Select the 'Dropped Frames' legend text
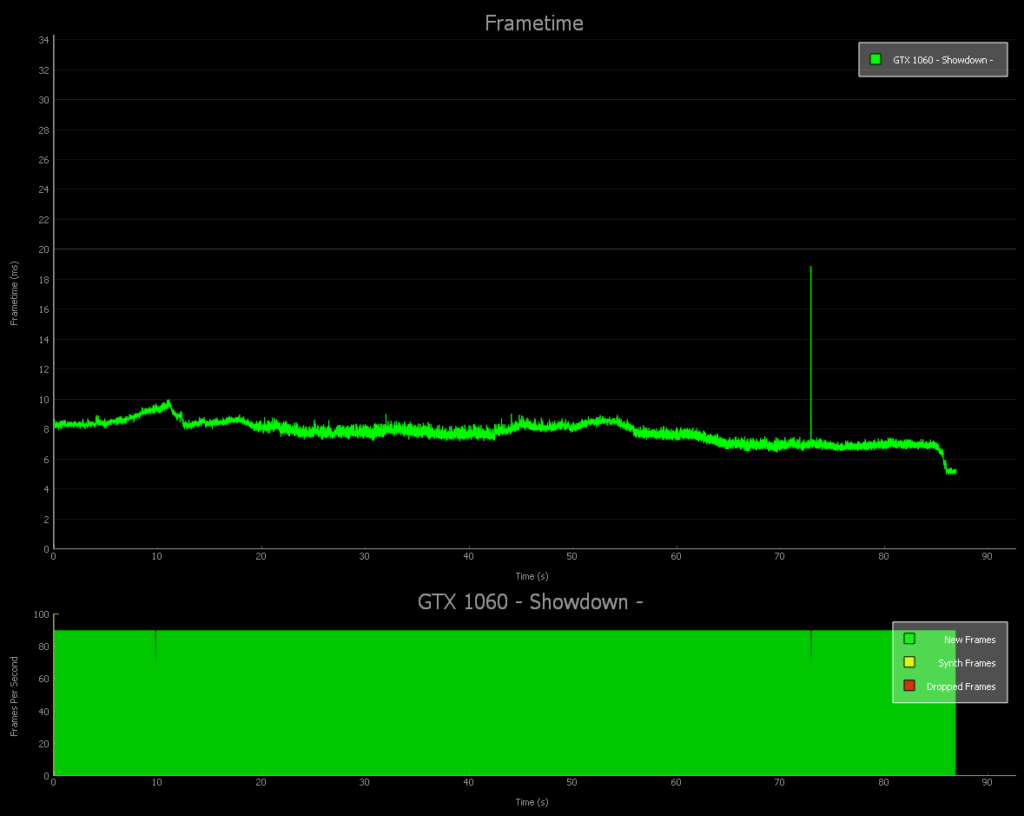The height and width of the screenshot is (816, 1024). (961, 687)
